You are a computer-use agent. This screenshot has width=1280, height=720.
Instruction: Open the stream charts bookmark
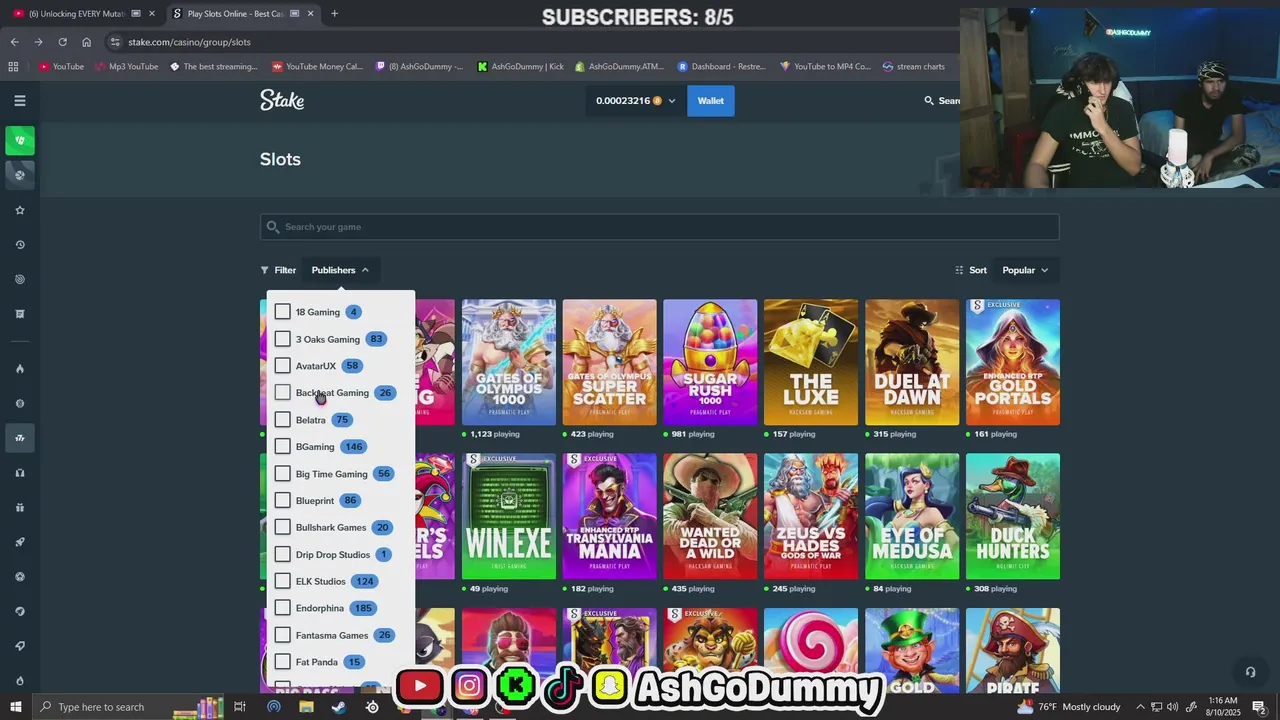[x=913, y=67]
